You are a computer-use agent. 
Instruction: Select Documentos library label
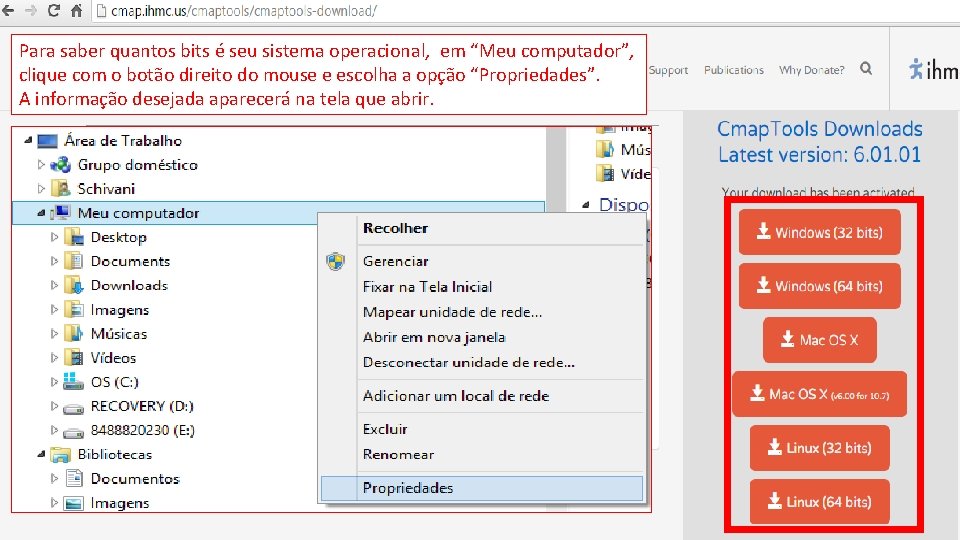(135, 478)
